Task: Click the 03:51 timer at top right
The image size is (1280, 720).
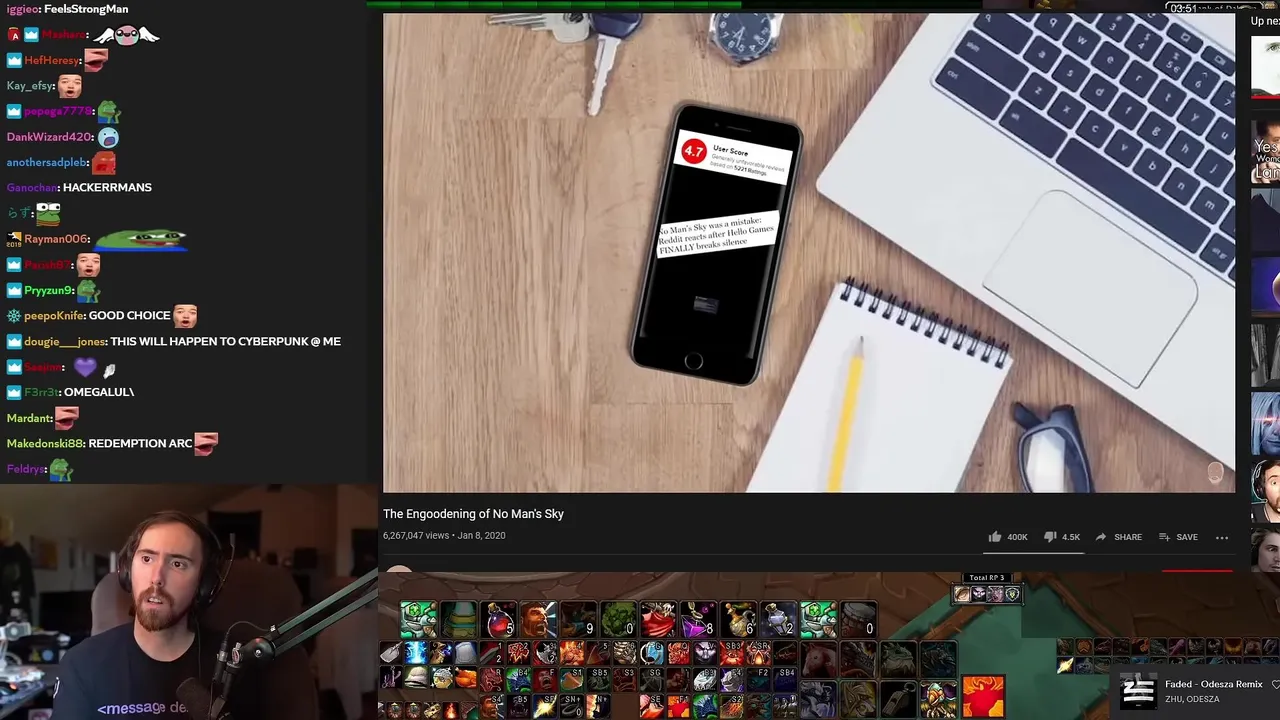Action: point(1183,8)
